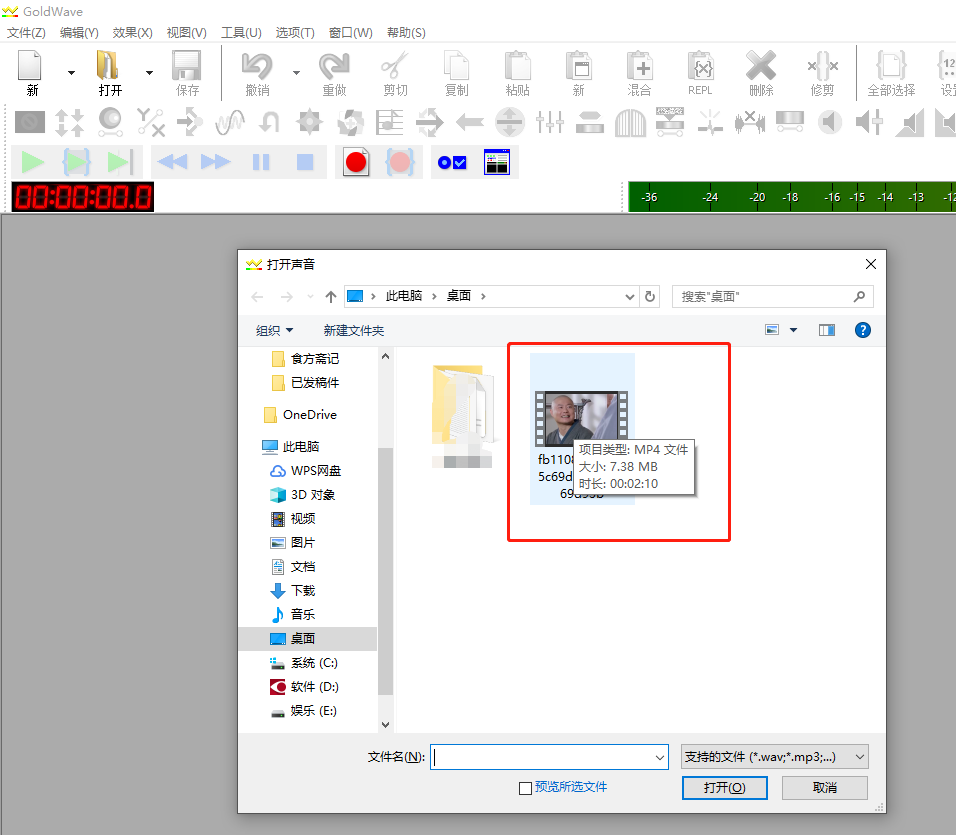Open the 组织 dropdown menu

click(275, 330)
